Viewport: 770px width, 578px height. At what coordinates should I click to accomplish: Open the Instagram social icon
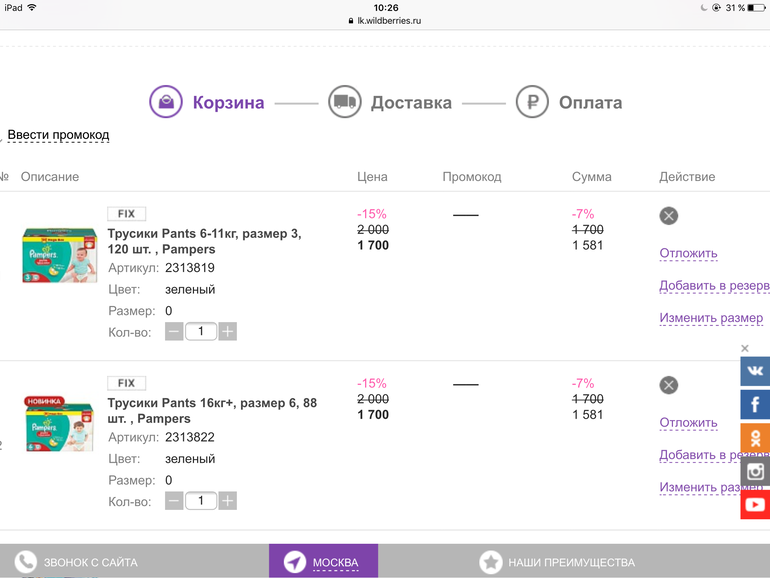[755, 471]
